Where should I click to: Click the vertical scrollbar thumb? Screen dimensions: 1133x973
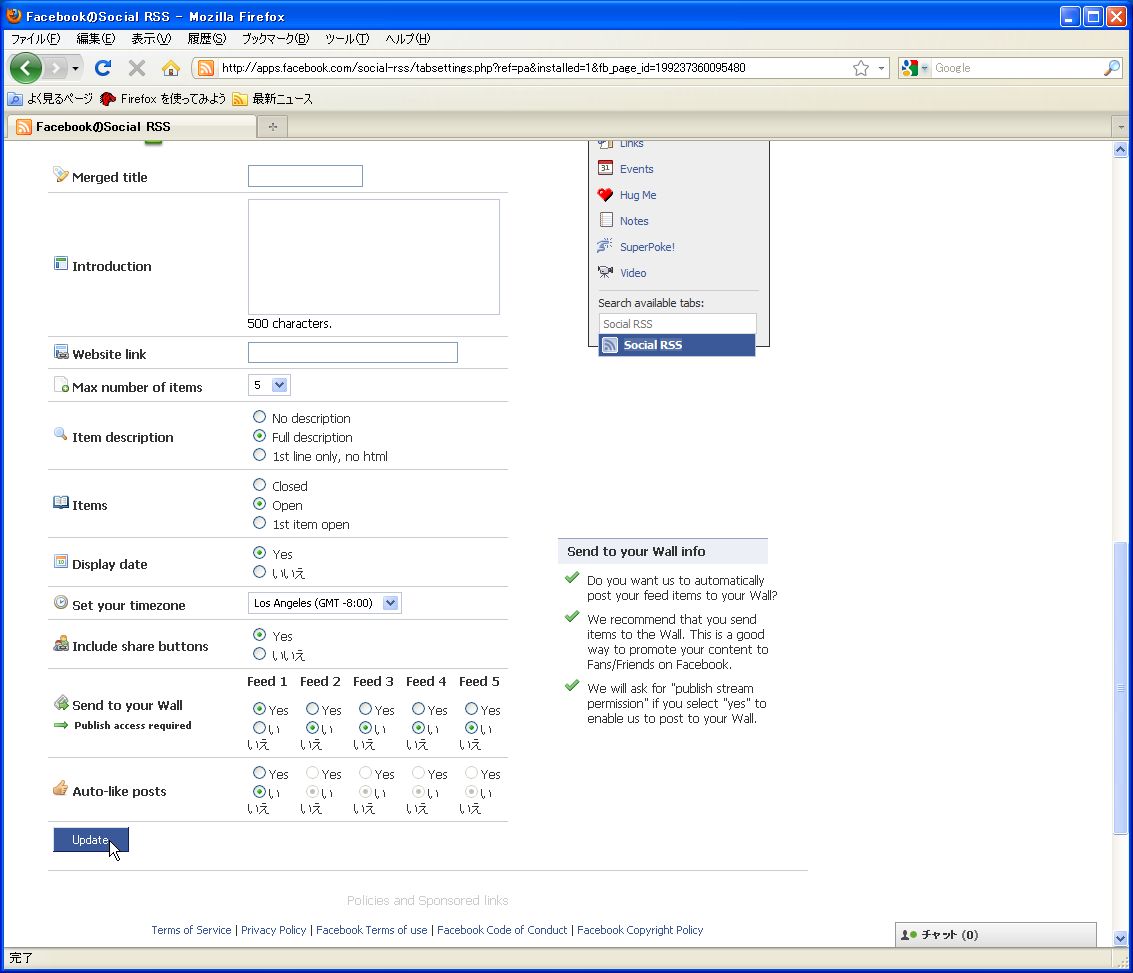coord(1120,686)
